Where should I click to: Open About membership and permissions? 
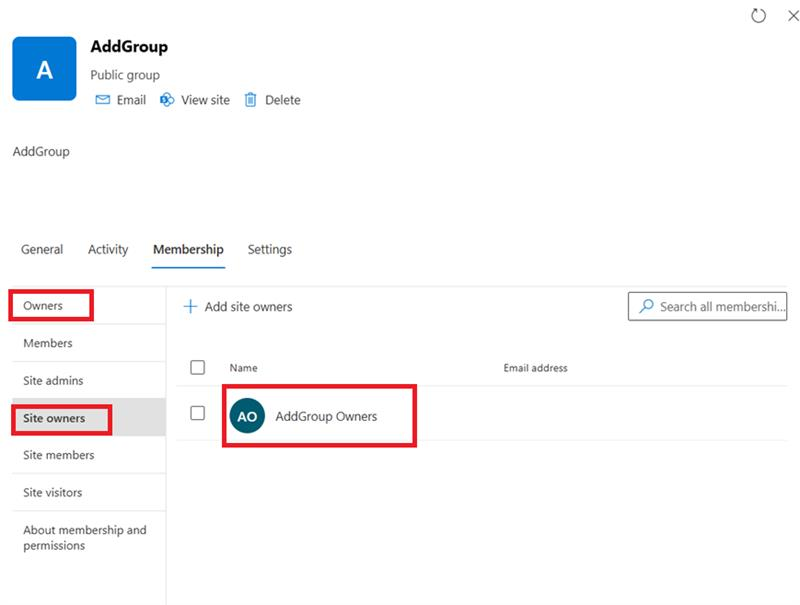(85, 538)
